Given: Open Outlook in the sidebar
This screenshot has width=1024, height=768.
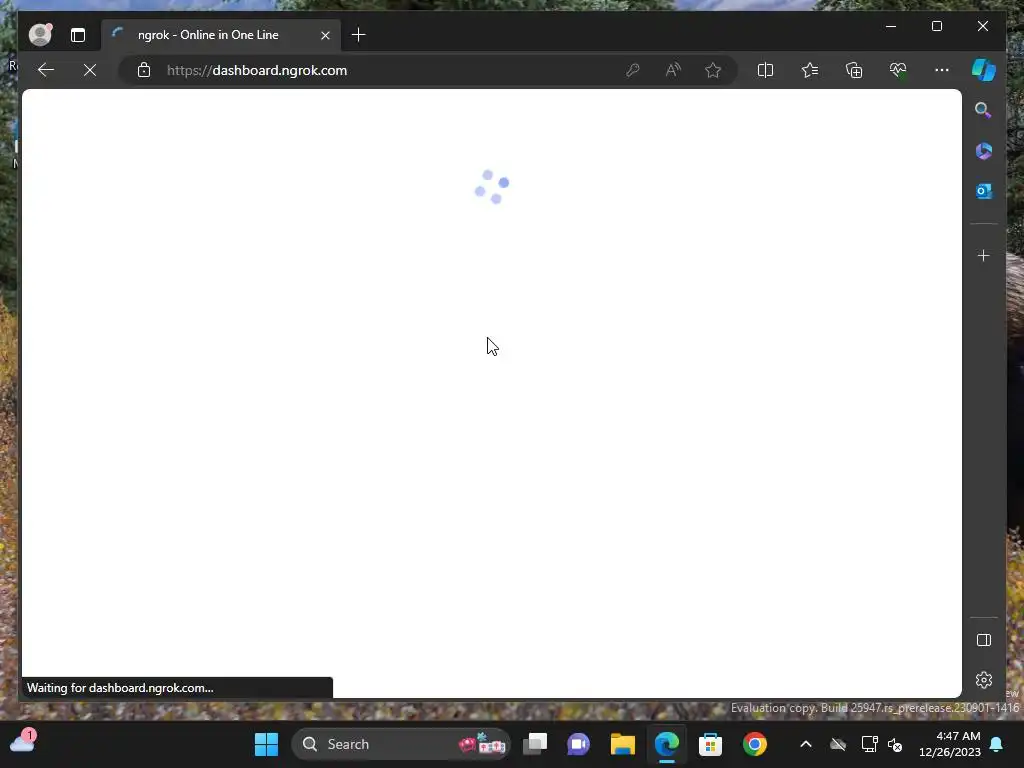Looking at the screenshot, I should tap(984, 191).
